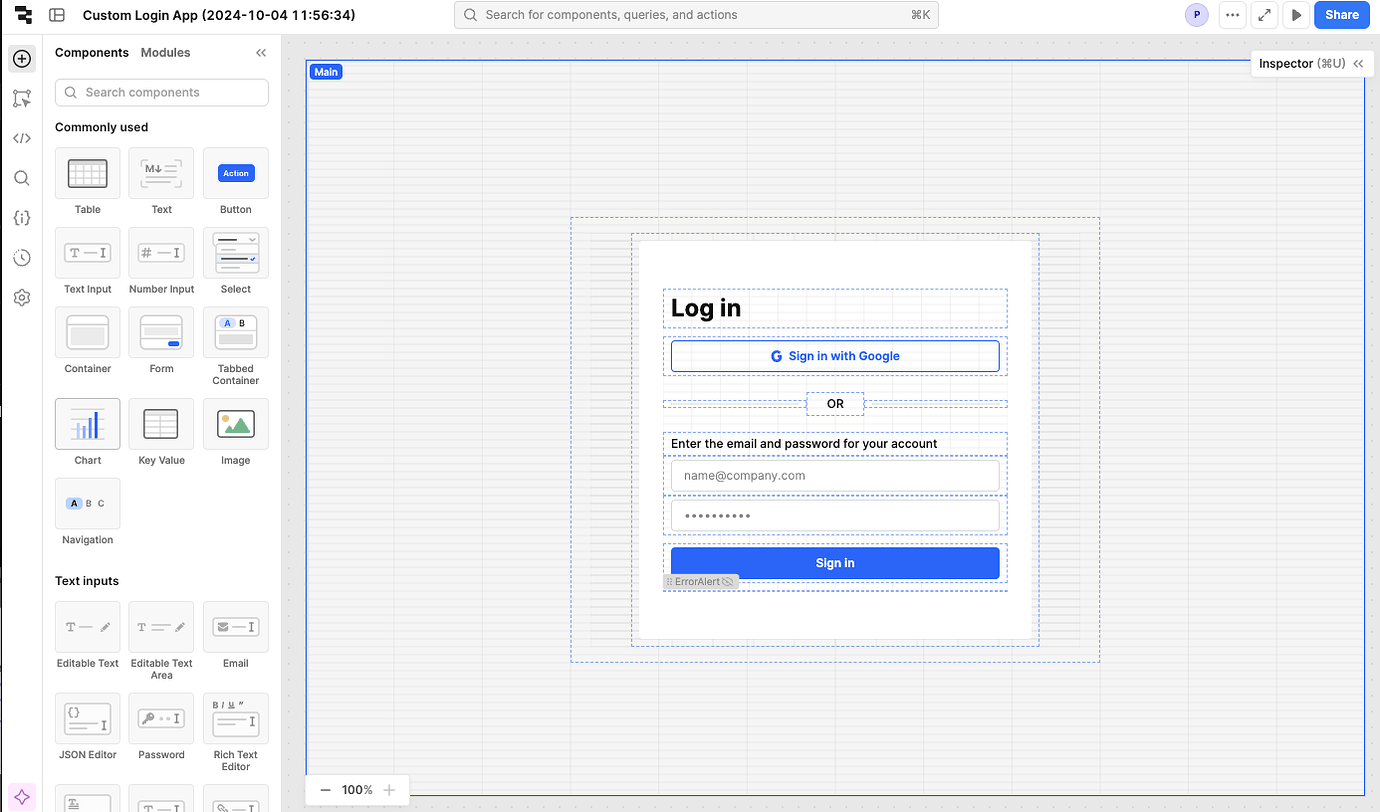Select the Main frame tab label
1380x812 pixels.
coord(325,71)
